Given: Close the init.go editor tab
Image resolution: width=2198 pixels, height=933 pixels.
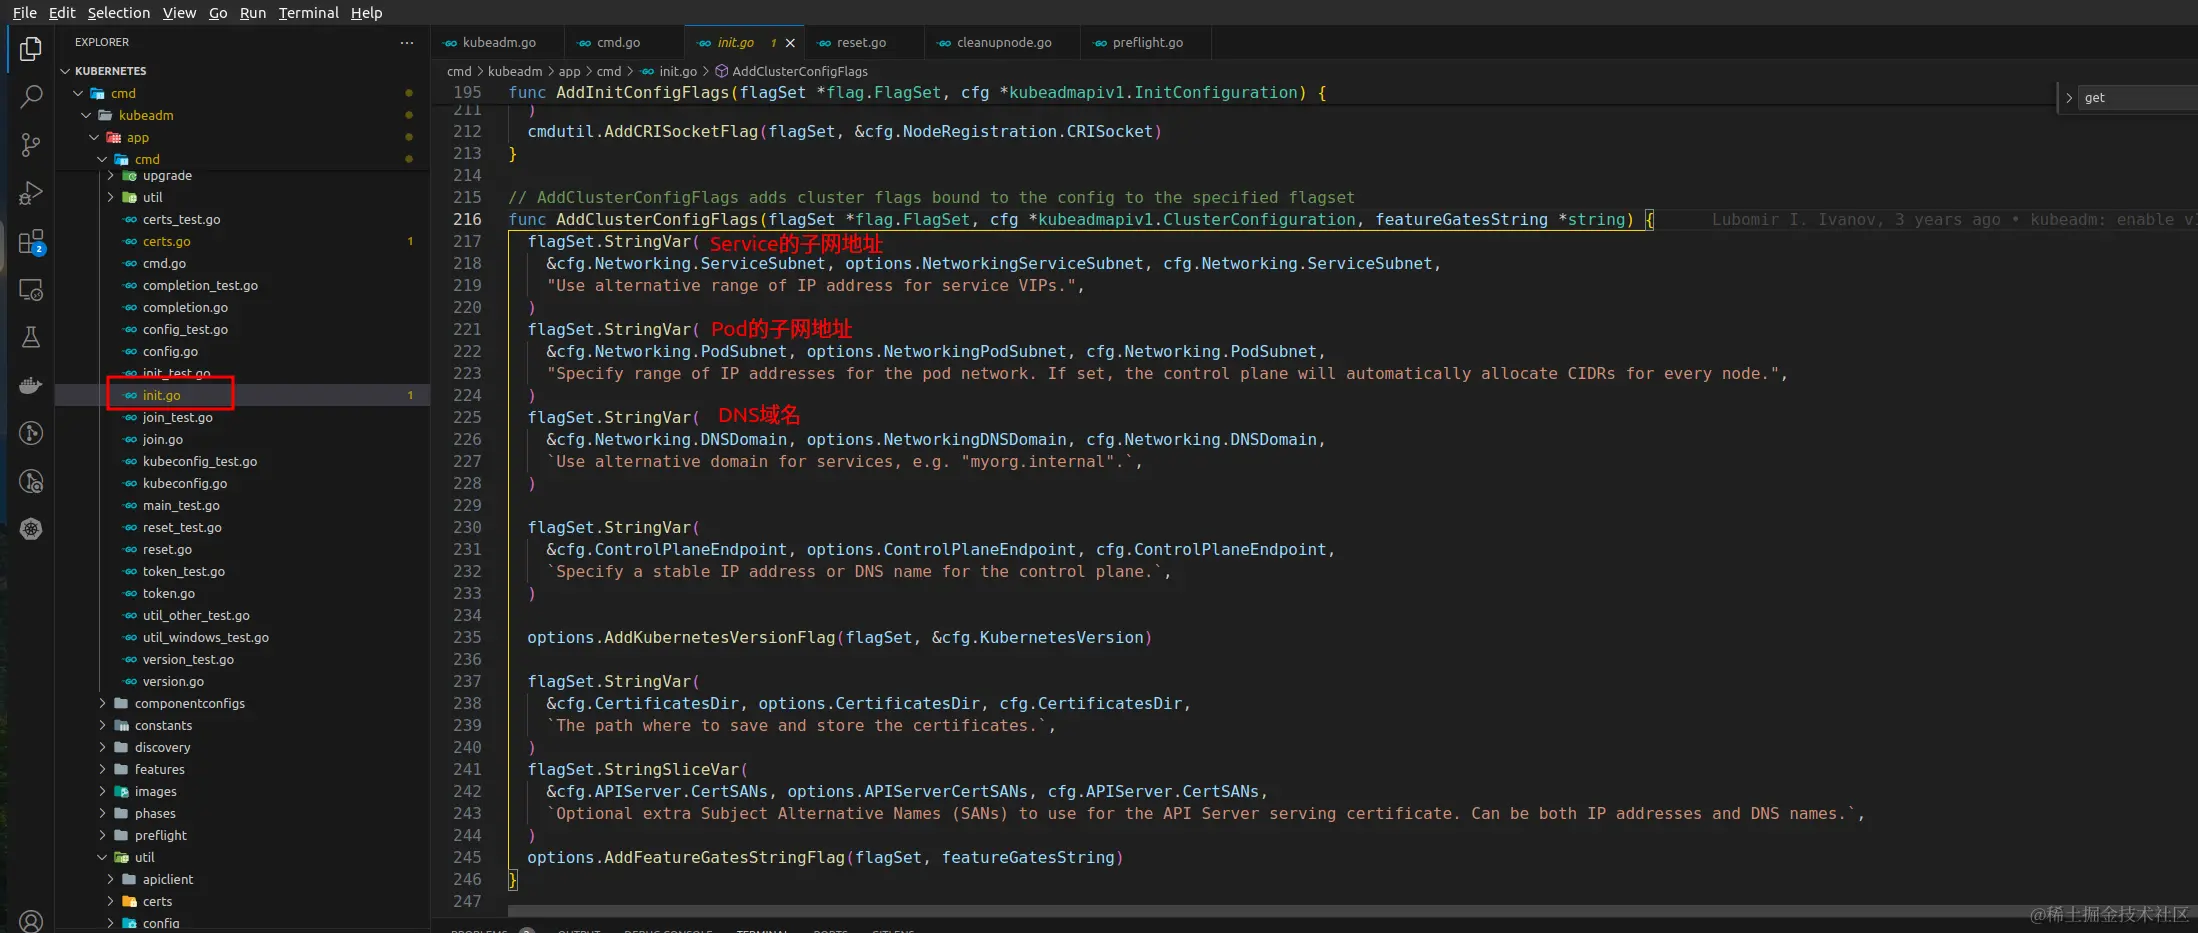Looking at the screenshot, I should [x=790, y=43].
